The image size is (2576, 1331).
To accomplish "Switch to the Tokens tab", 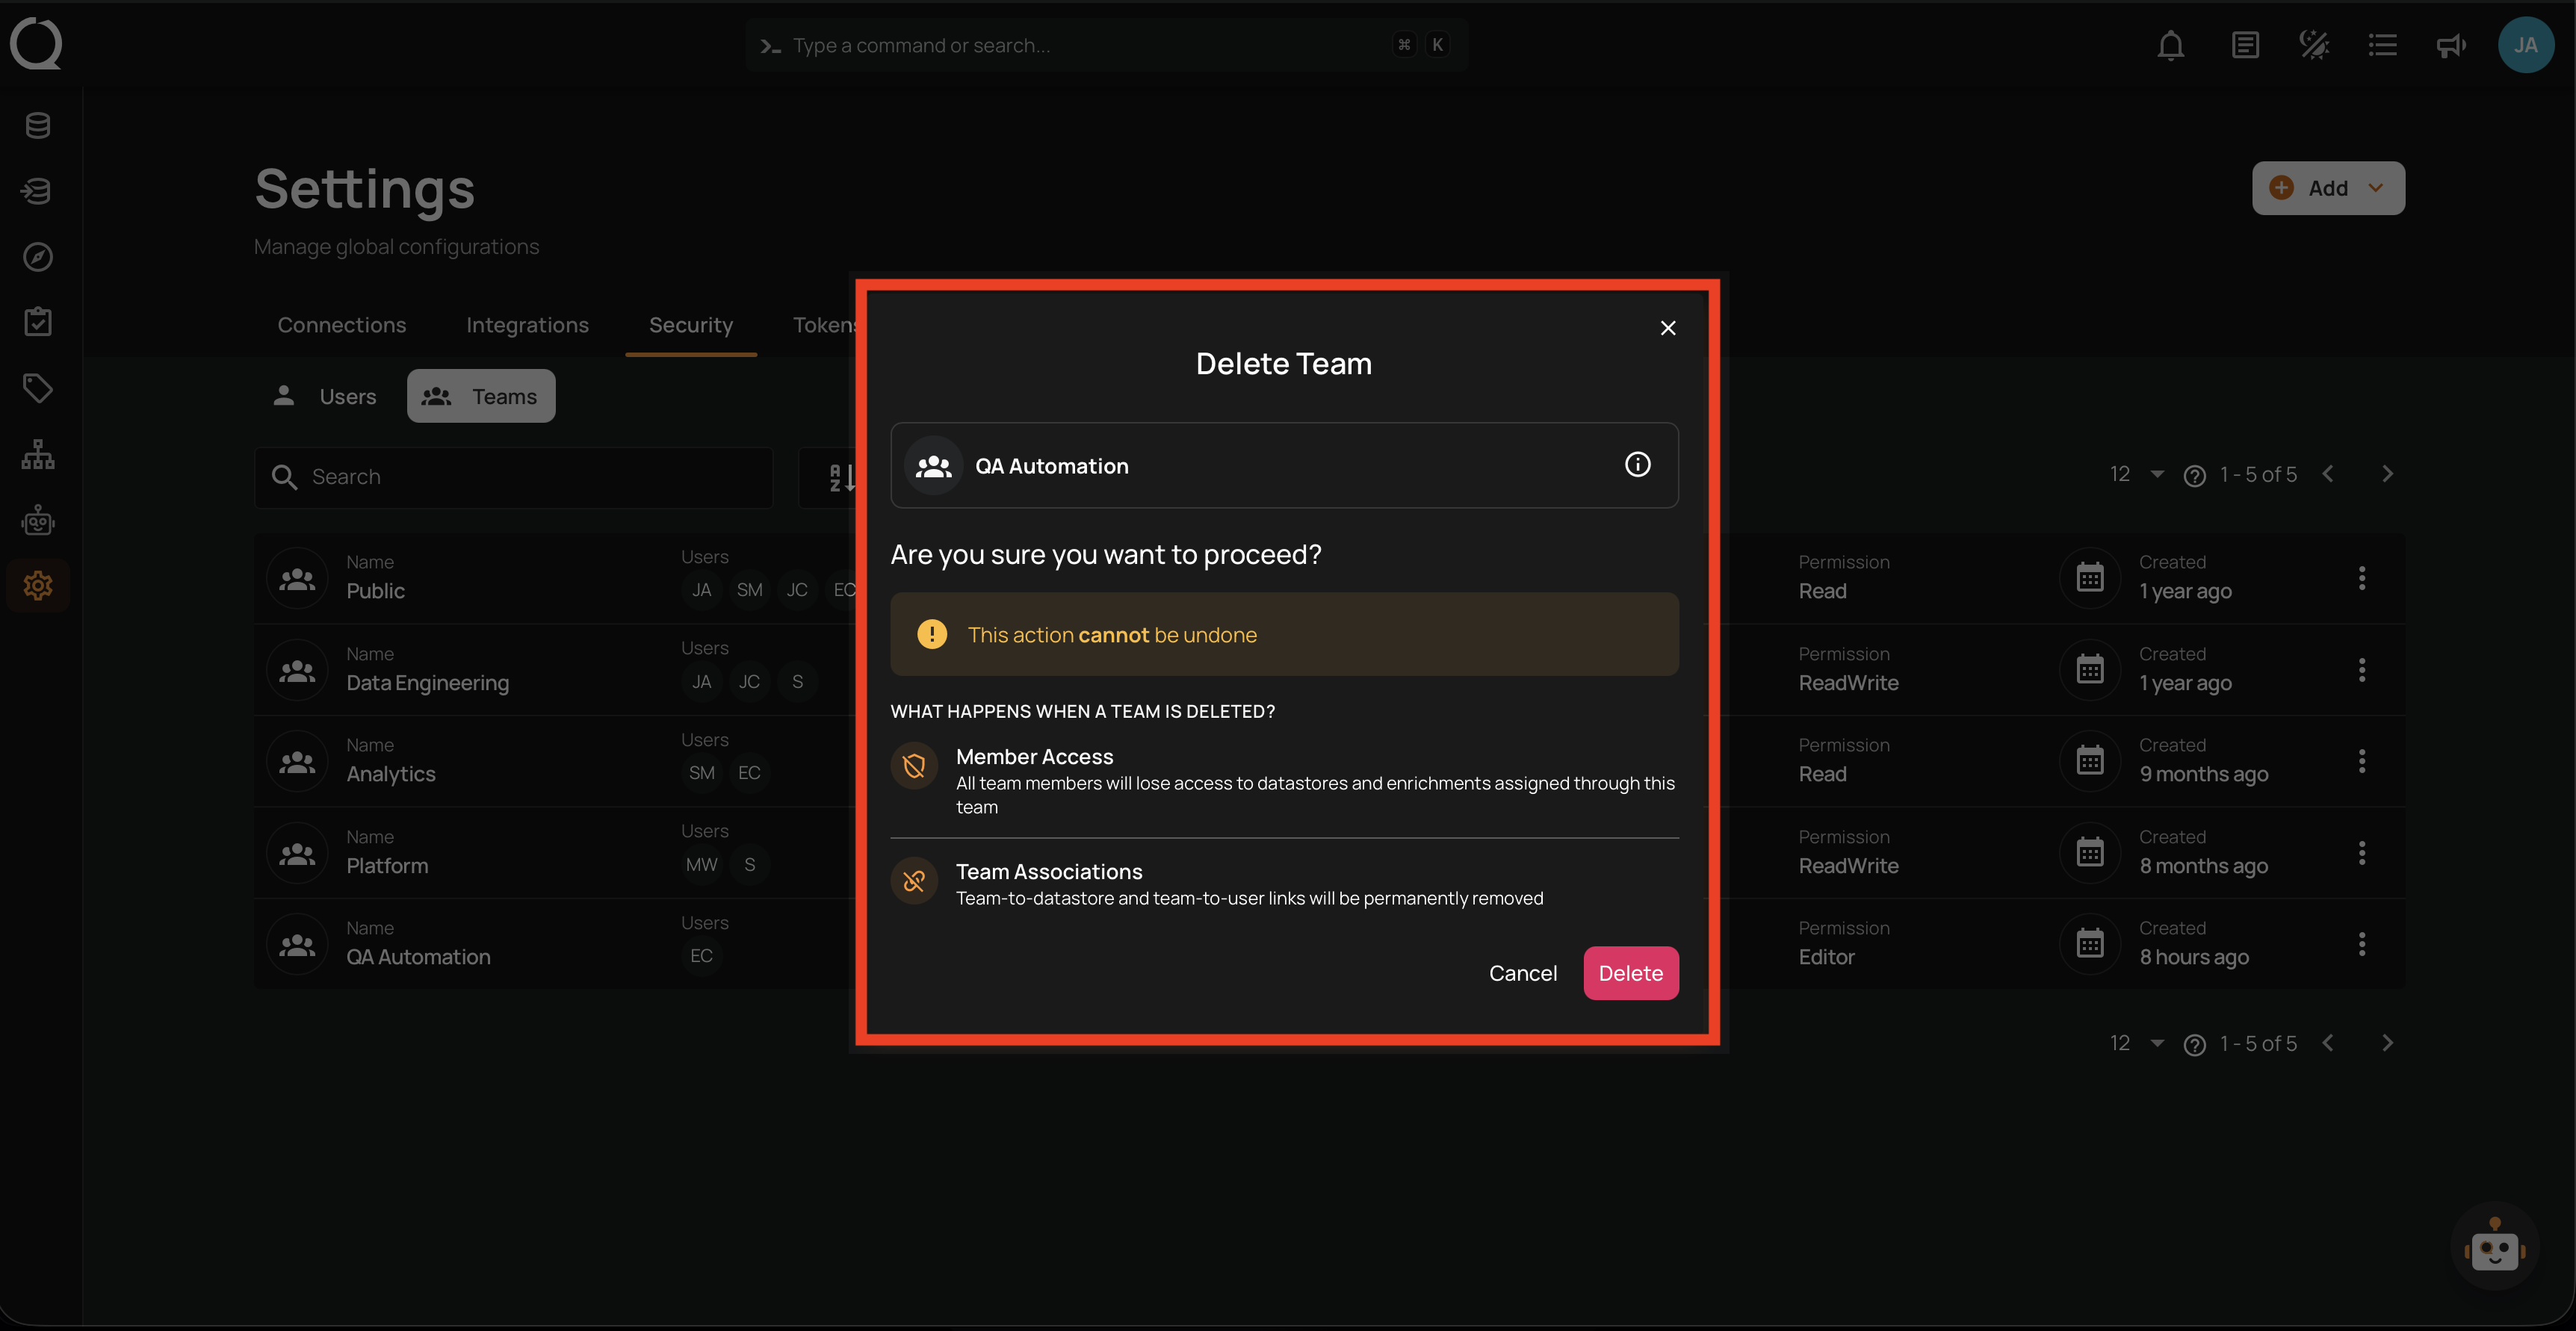I will pos(824,325).
